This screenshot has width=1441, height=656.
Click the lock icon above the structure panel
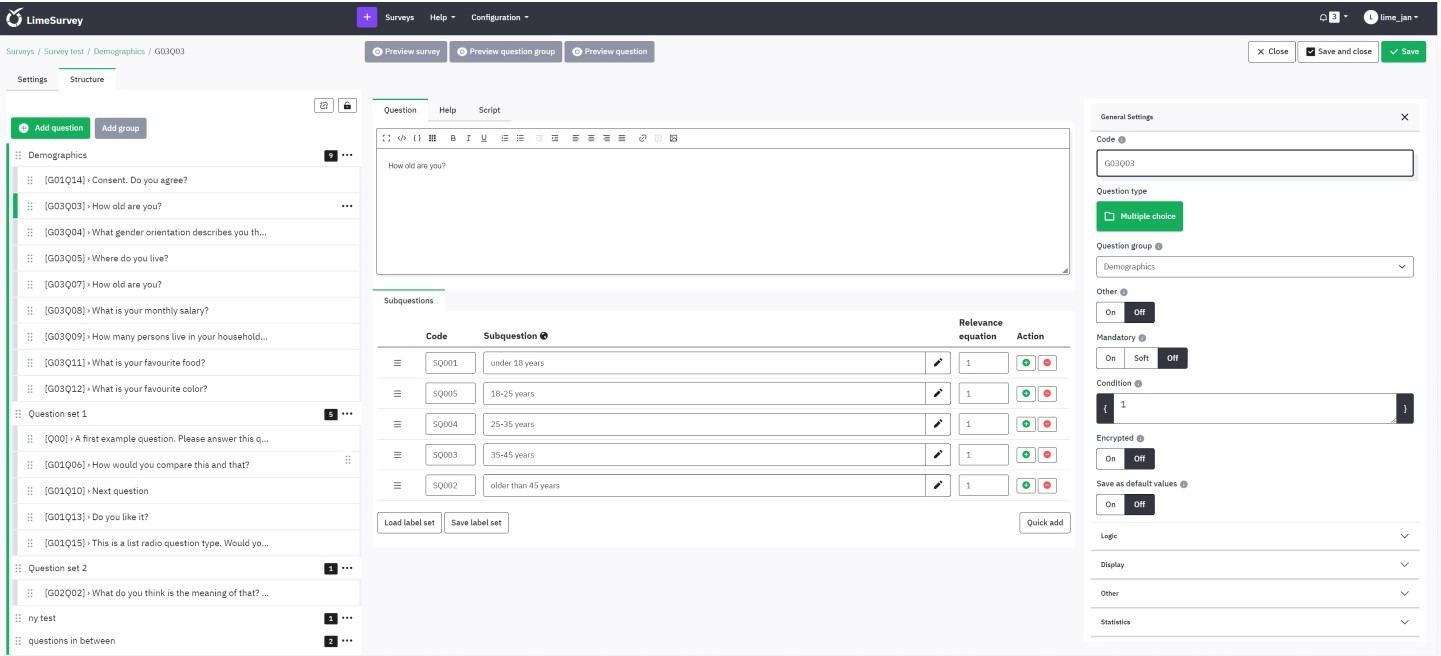347,104
